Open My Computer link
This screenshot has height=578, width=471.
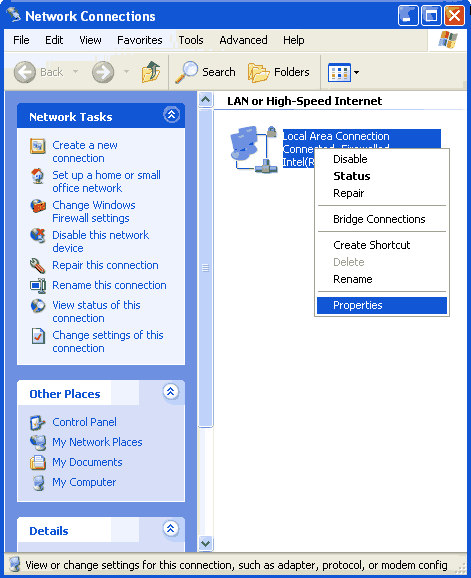(x=84, y=482)
